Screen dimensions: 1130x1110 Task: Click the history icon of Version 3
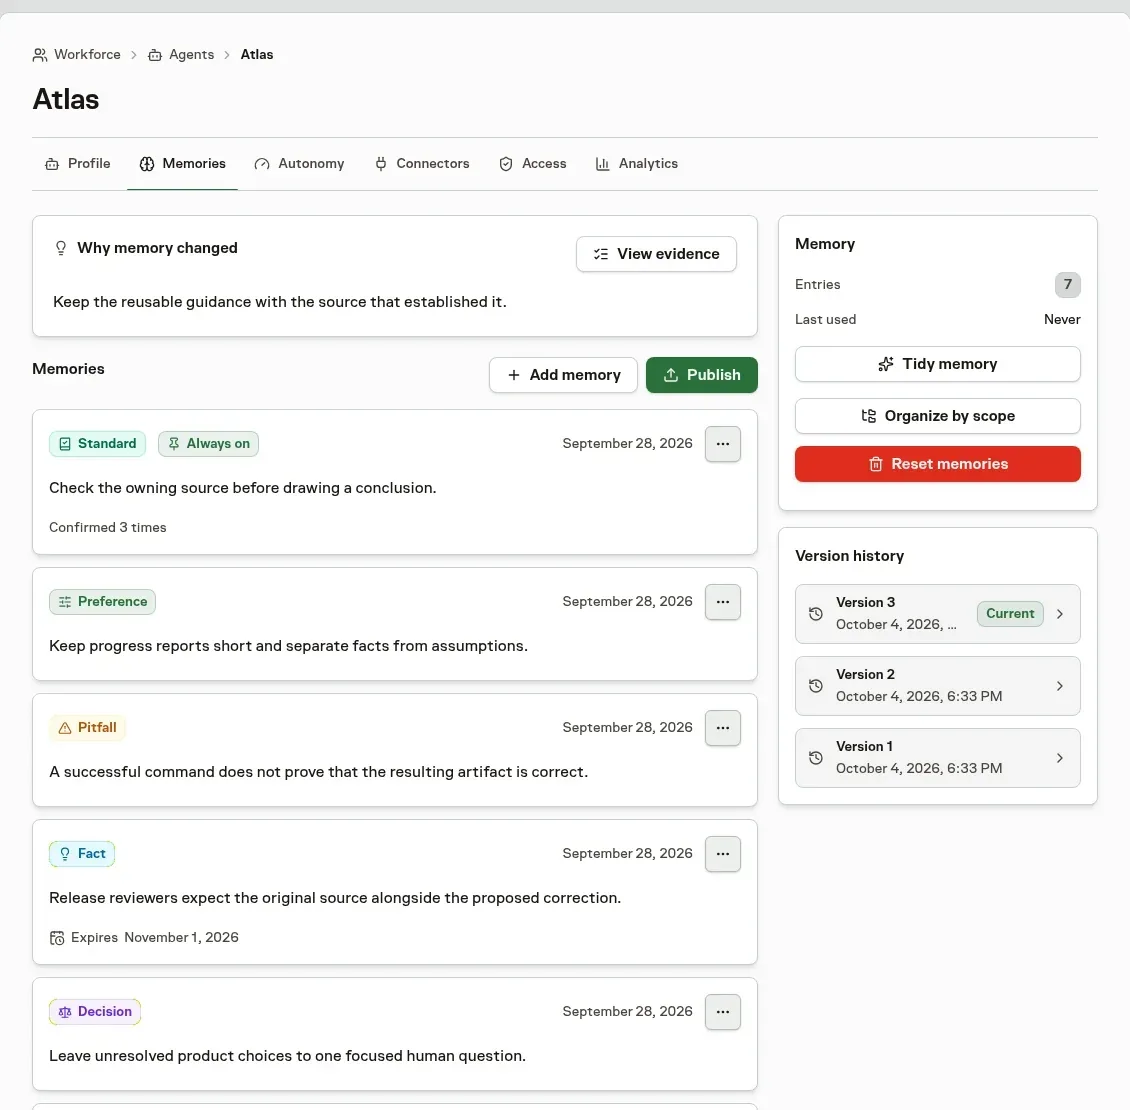pyautogui.click(x=816, y=614)
